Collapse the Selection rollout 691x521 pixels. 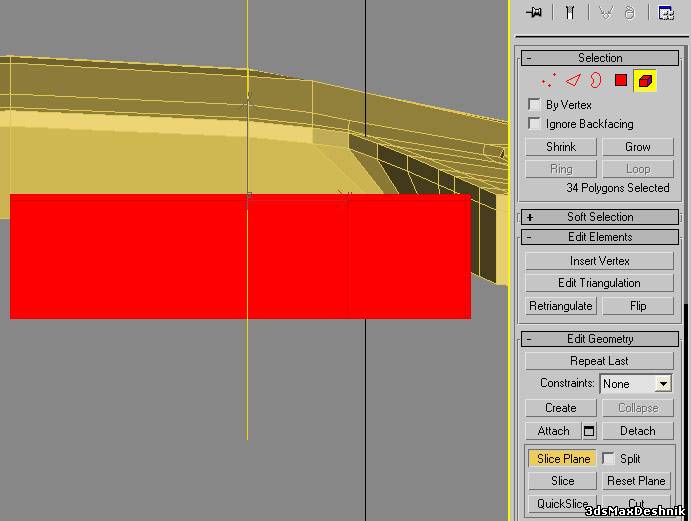tap(600, 58)
